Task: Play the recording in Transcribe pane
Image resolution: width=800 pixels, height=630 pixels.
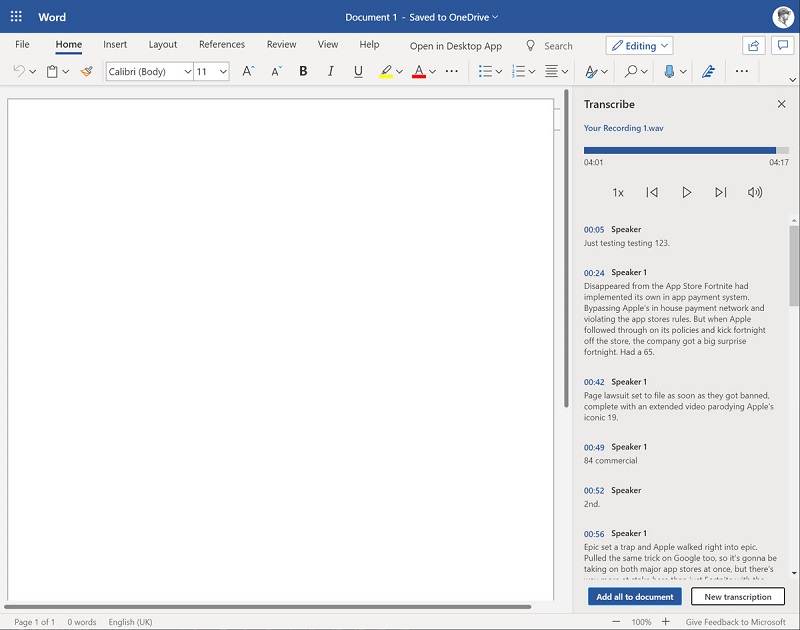Action: coord(686,192)
